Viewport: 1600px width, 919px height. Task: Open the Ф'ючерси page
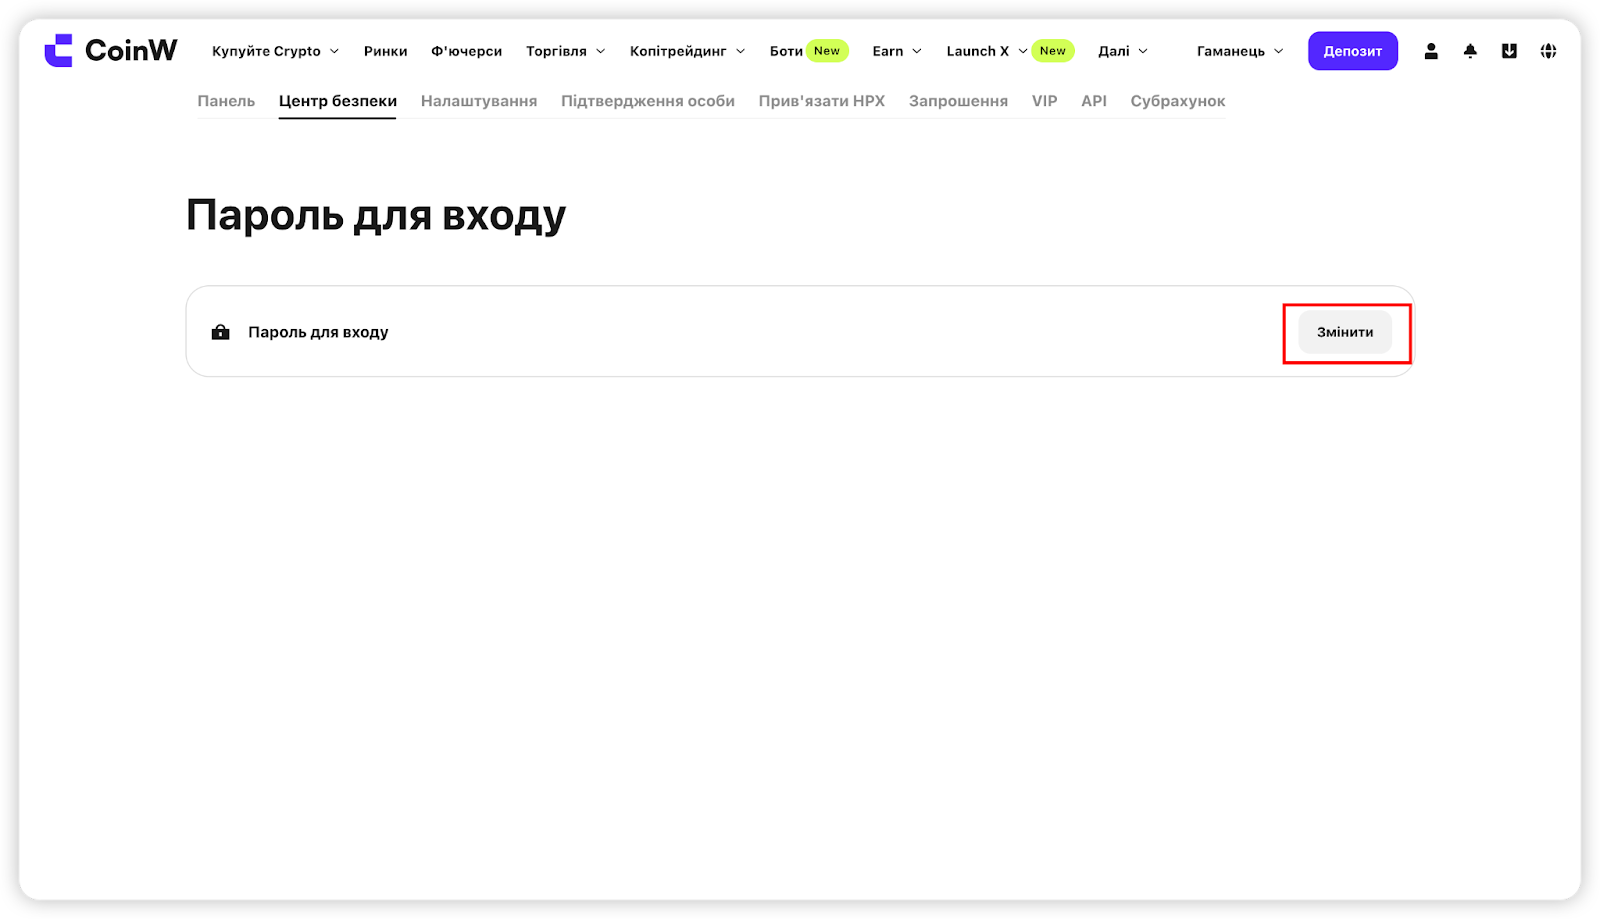(466, 51)
